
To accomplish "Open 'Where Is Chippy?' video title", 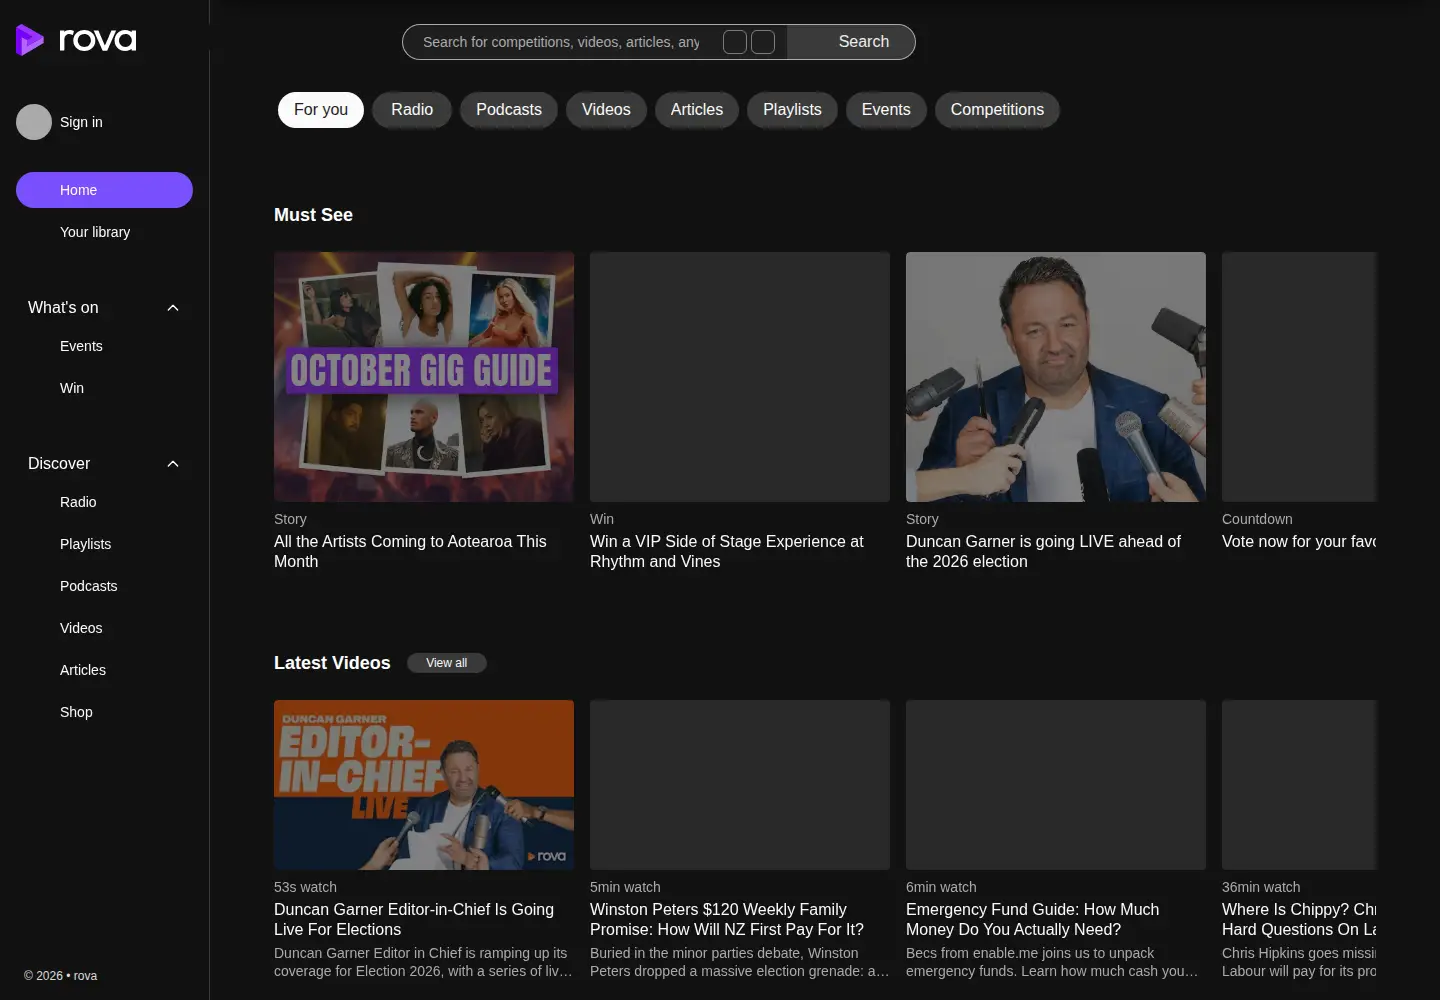I will click(x=1299, y=919).
